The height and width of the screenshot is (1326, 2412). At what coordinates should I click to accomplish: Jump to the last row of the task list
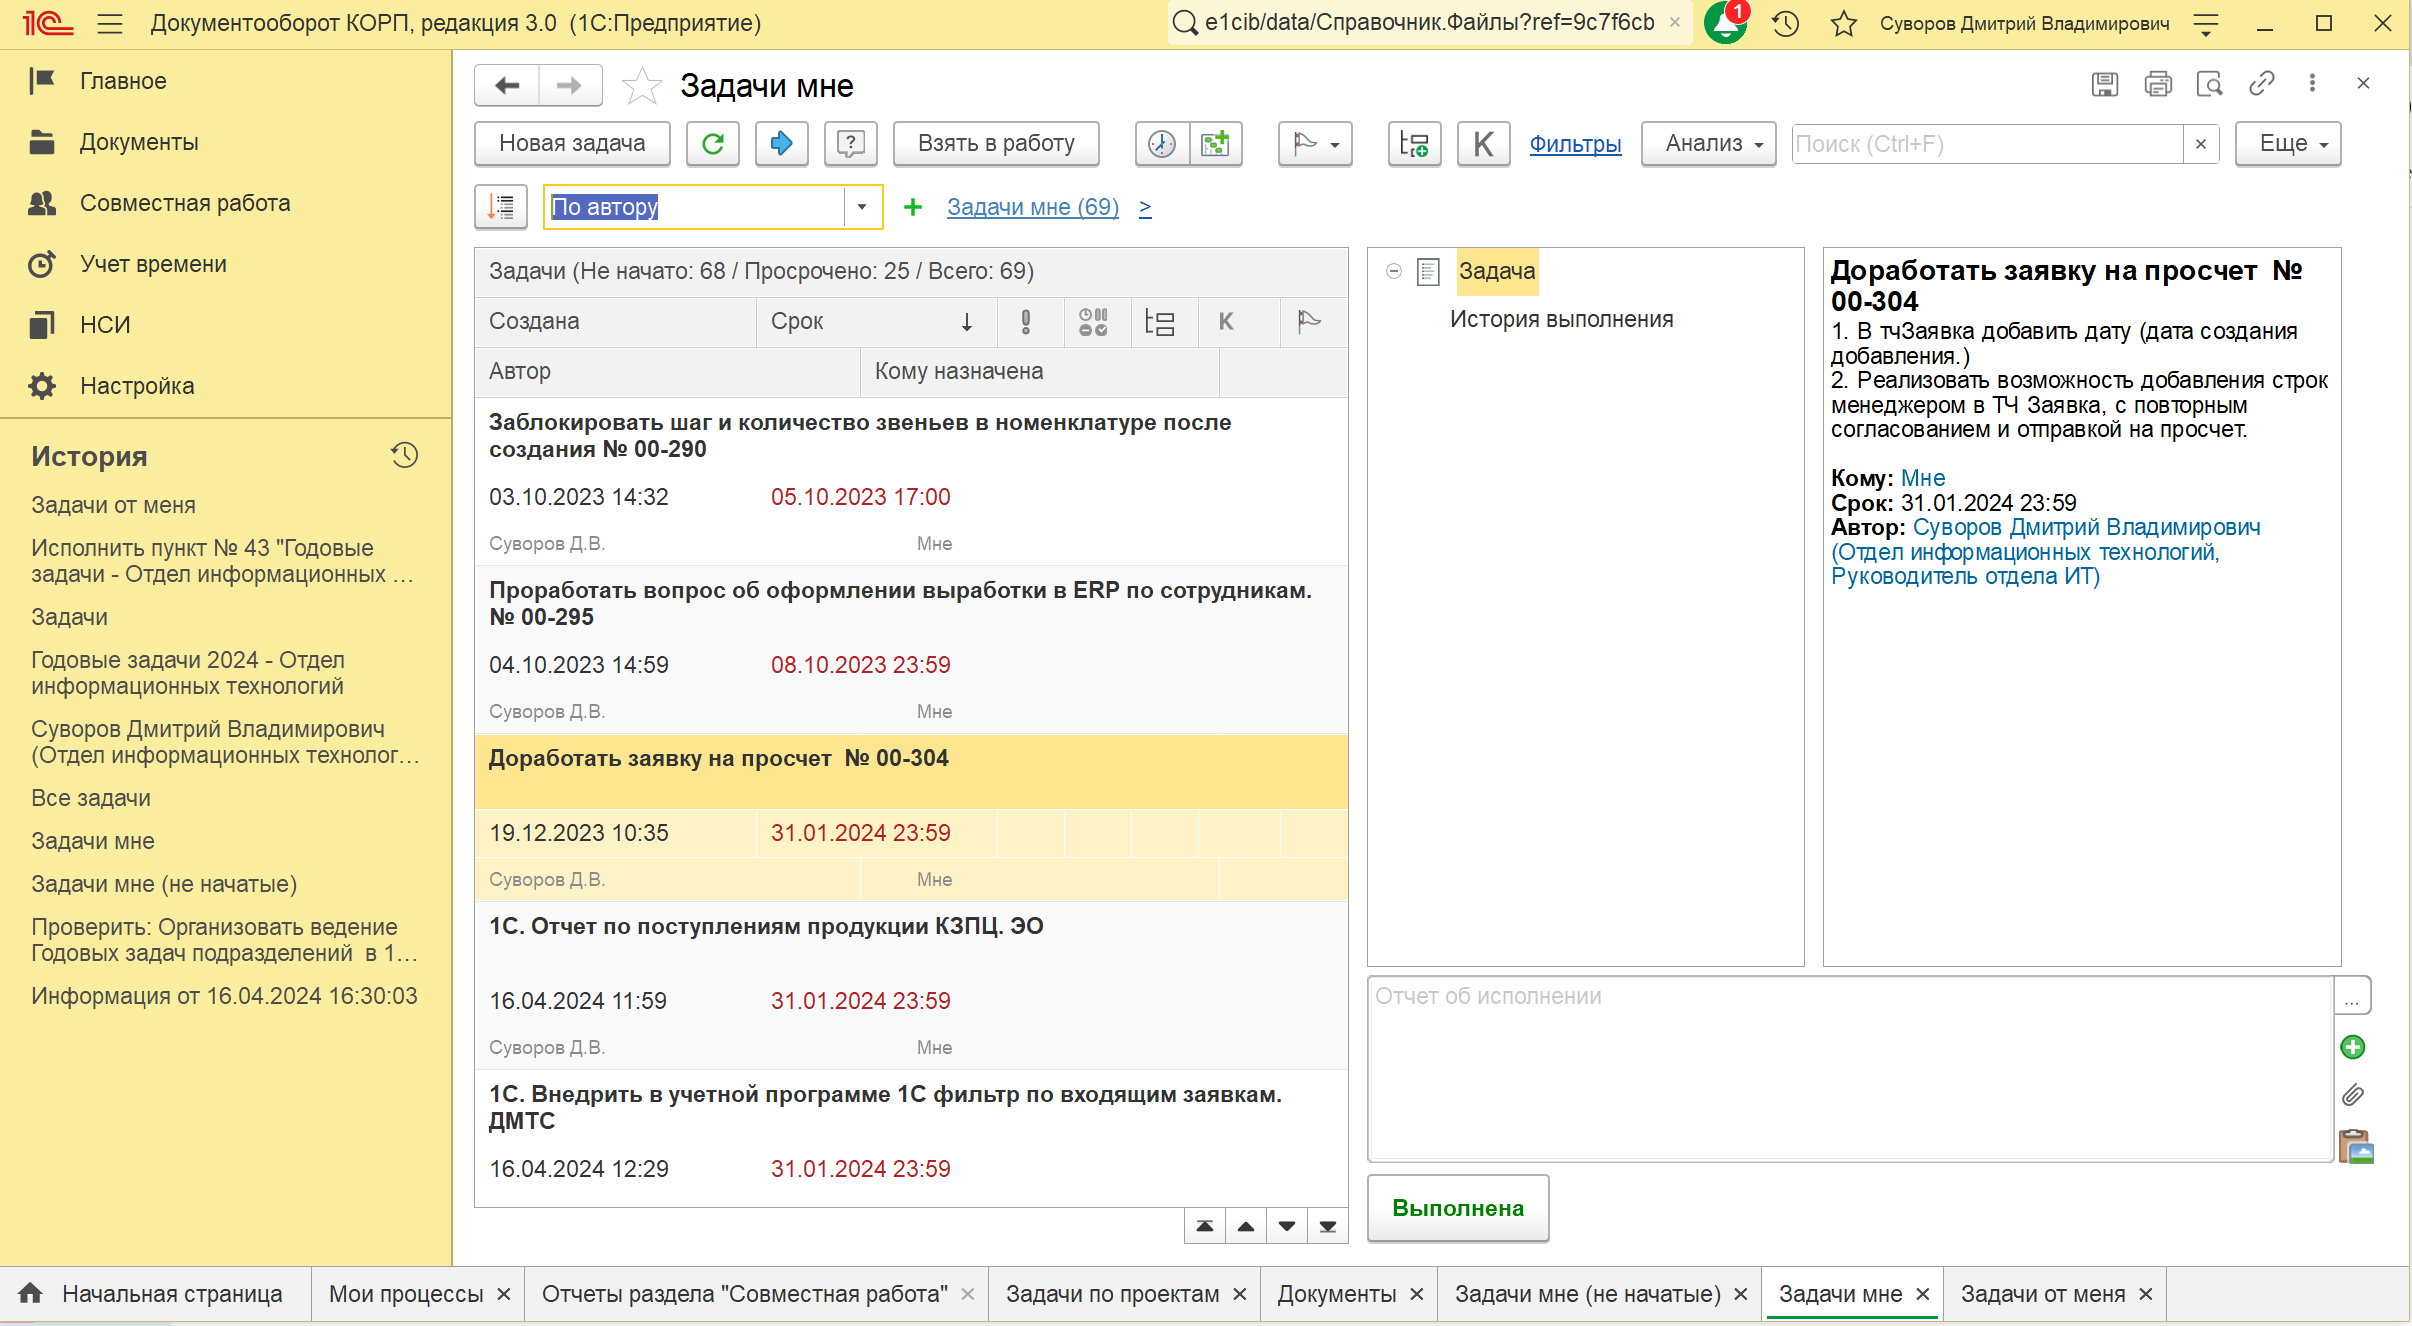click(x=1328, y=1226)
